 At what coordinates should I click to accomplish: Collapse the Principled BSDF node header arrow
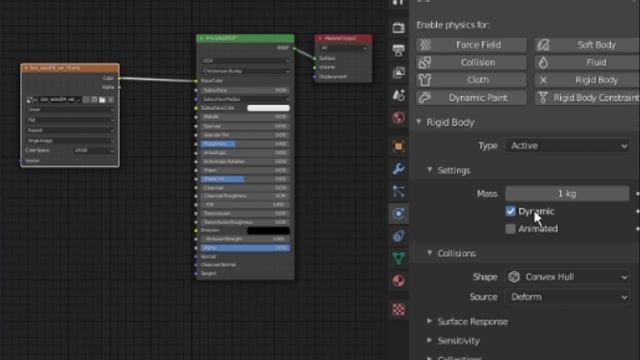pos(201,38)
